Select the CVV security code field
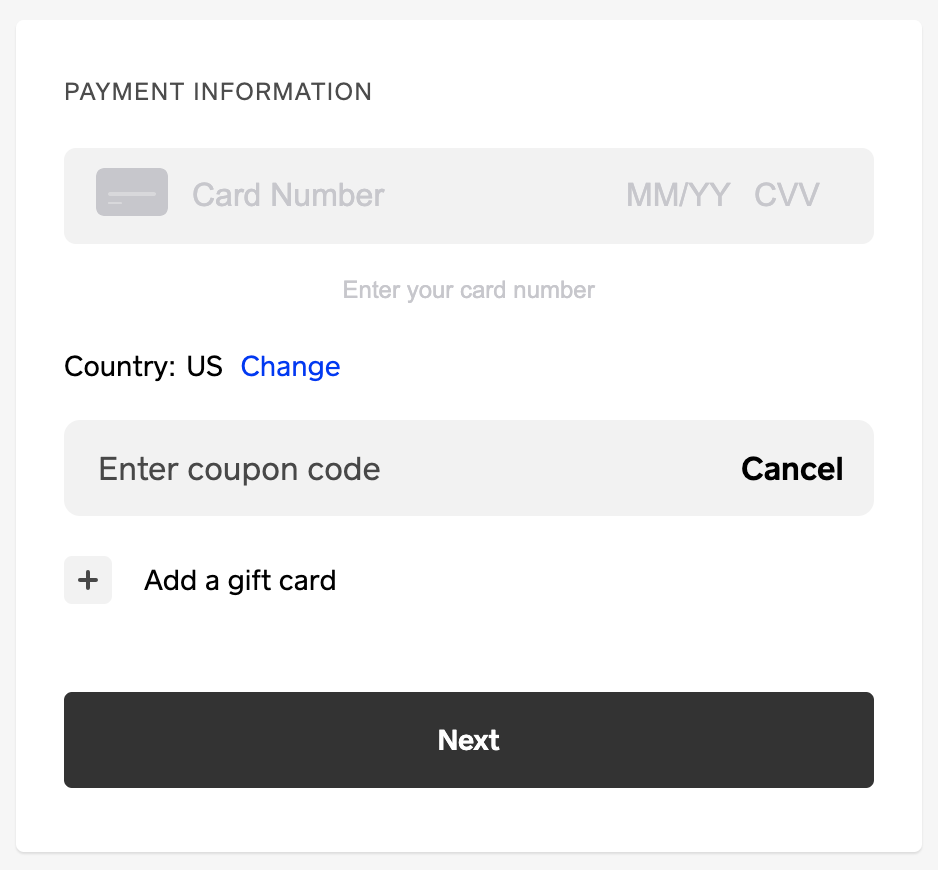Viewport: 938px width, 870px height. tap(786, 195)
